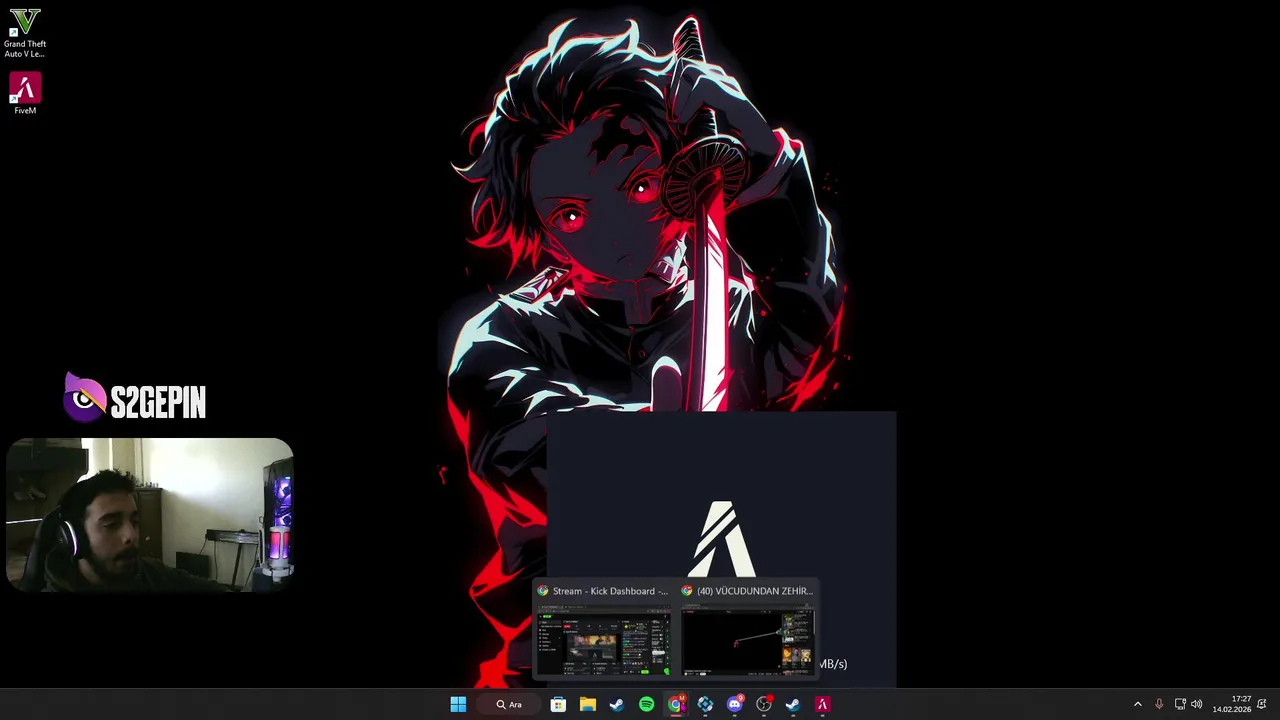Image resolution: width=1280 pixels, height=720 pixels.
Task: Click the microphone icon in system tray
Action: (1159, 704)
